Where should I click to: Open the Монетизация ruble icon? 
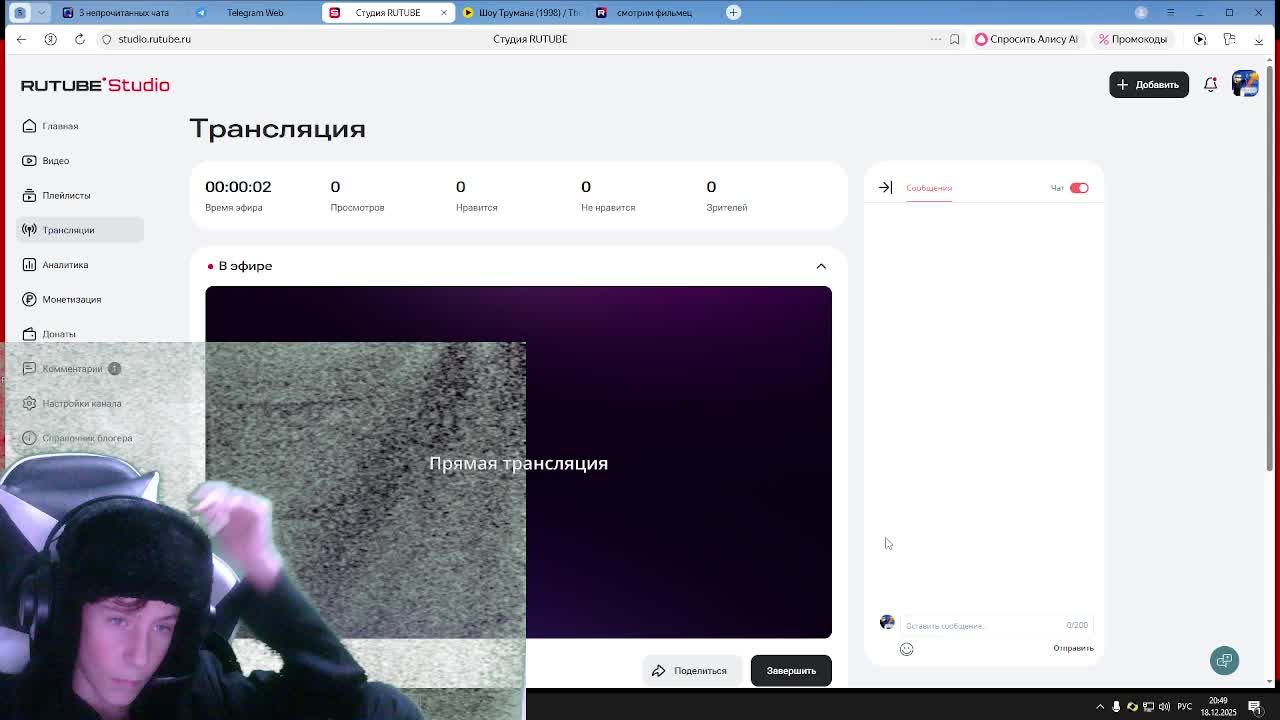pos(29,299)
